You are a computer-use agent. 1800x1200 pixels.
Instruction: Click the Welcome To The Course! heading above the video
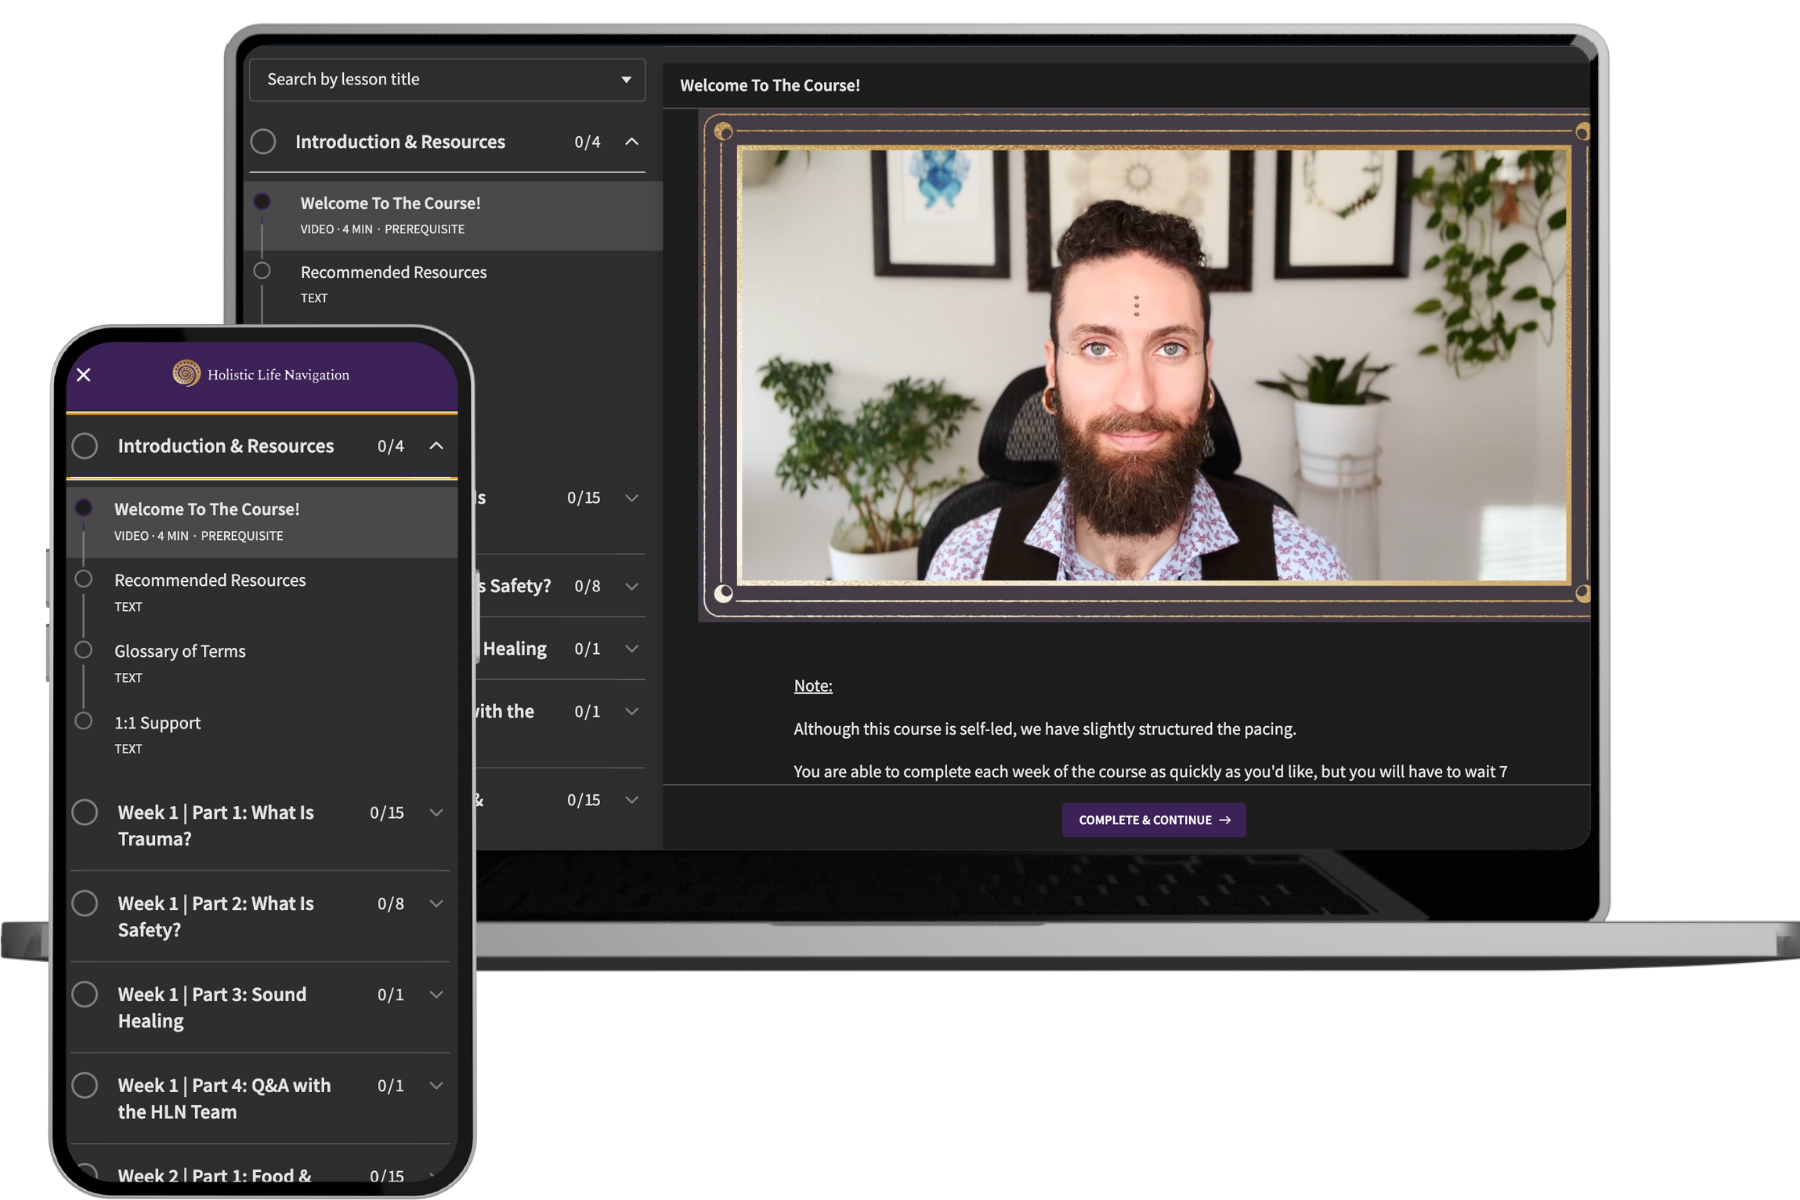770,86
